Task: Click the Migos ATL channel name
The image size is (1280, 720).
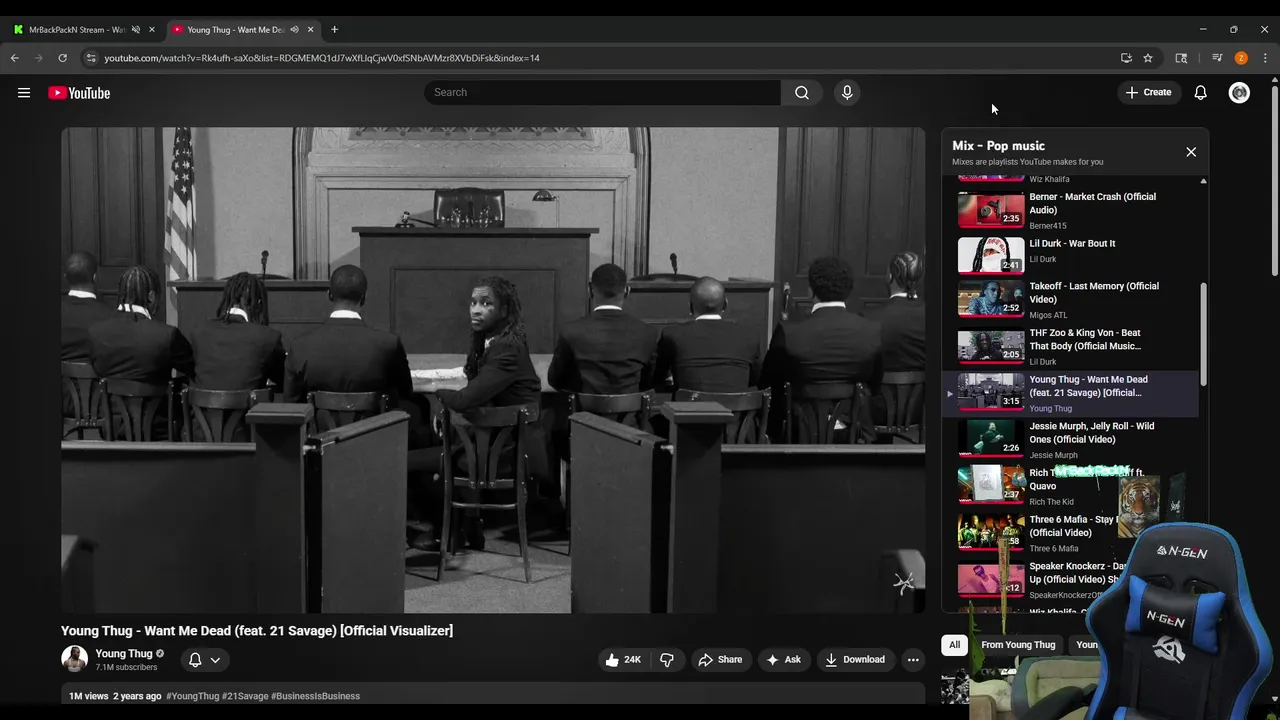Action: [1048, 315]
